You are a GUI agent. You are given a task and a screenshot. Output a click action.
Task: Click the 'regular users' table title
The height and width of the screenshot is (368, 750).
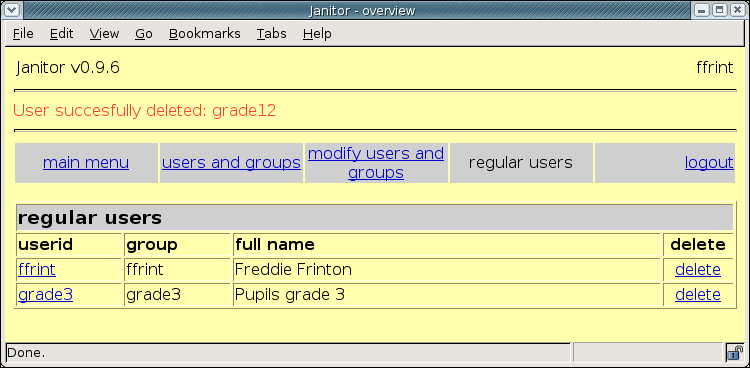pyautogui.click(x=90, y=218)
